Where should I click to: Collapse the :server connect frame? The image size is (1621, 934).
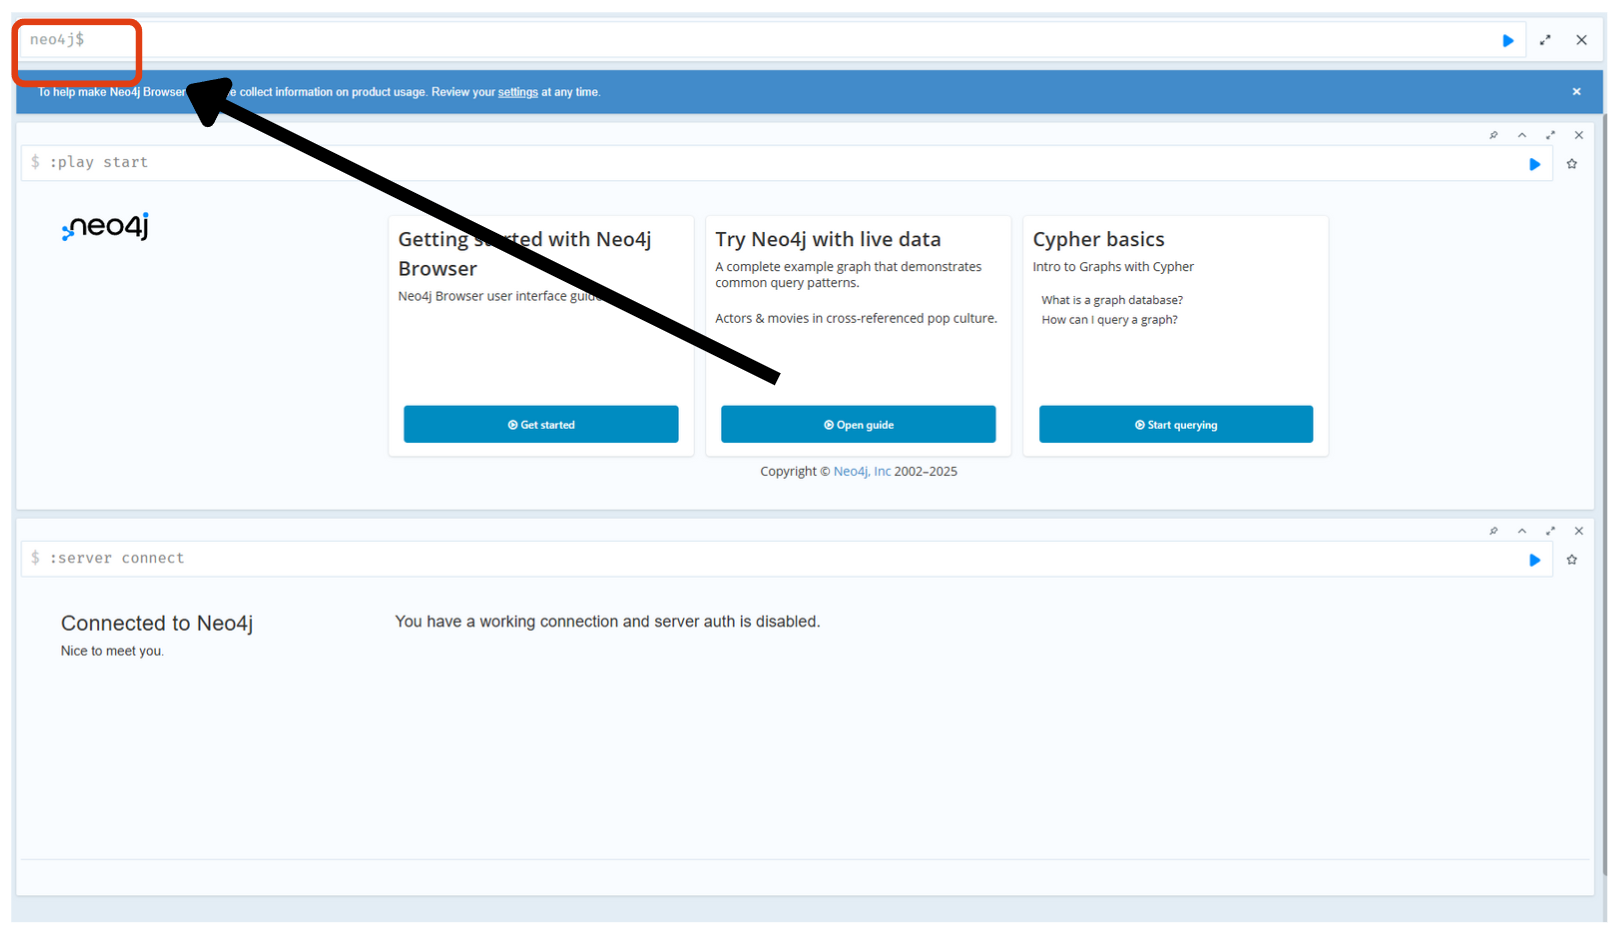(1522, 531)
